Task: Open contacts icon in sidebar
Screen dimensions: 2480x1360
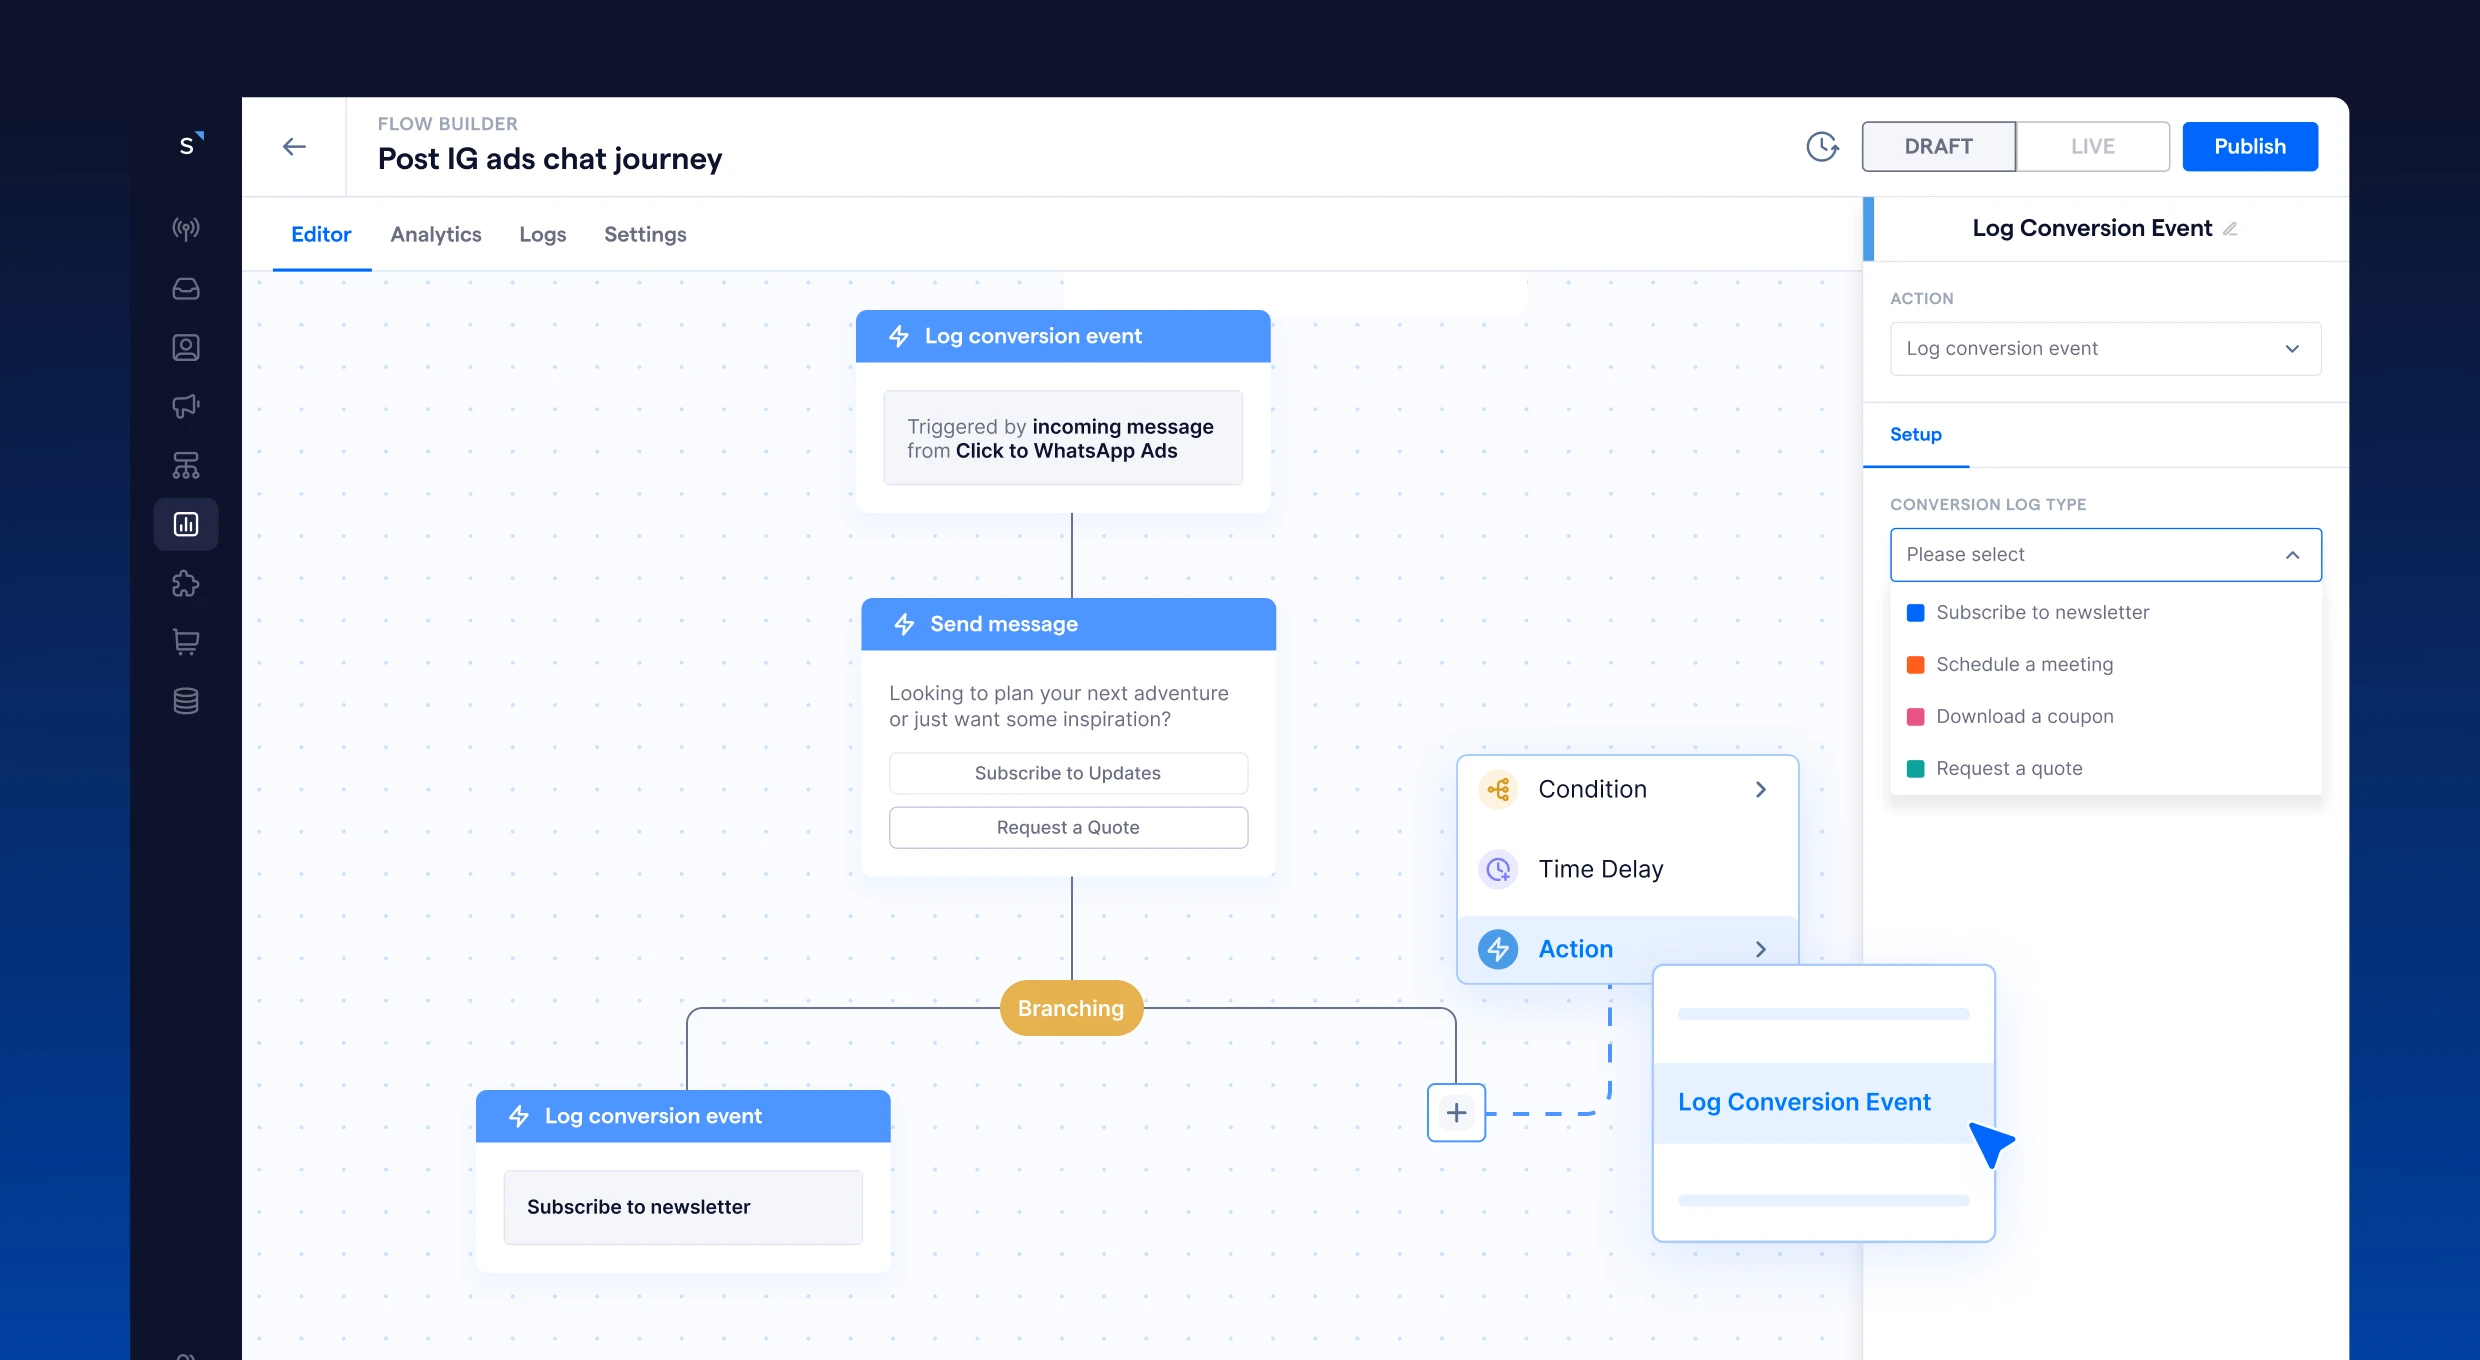Action: pos(186,348)
